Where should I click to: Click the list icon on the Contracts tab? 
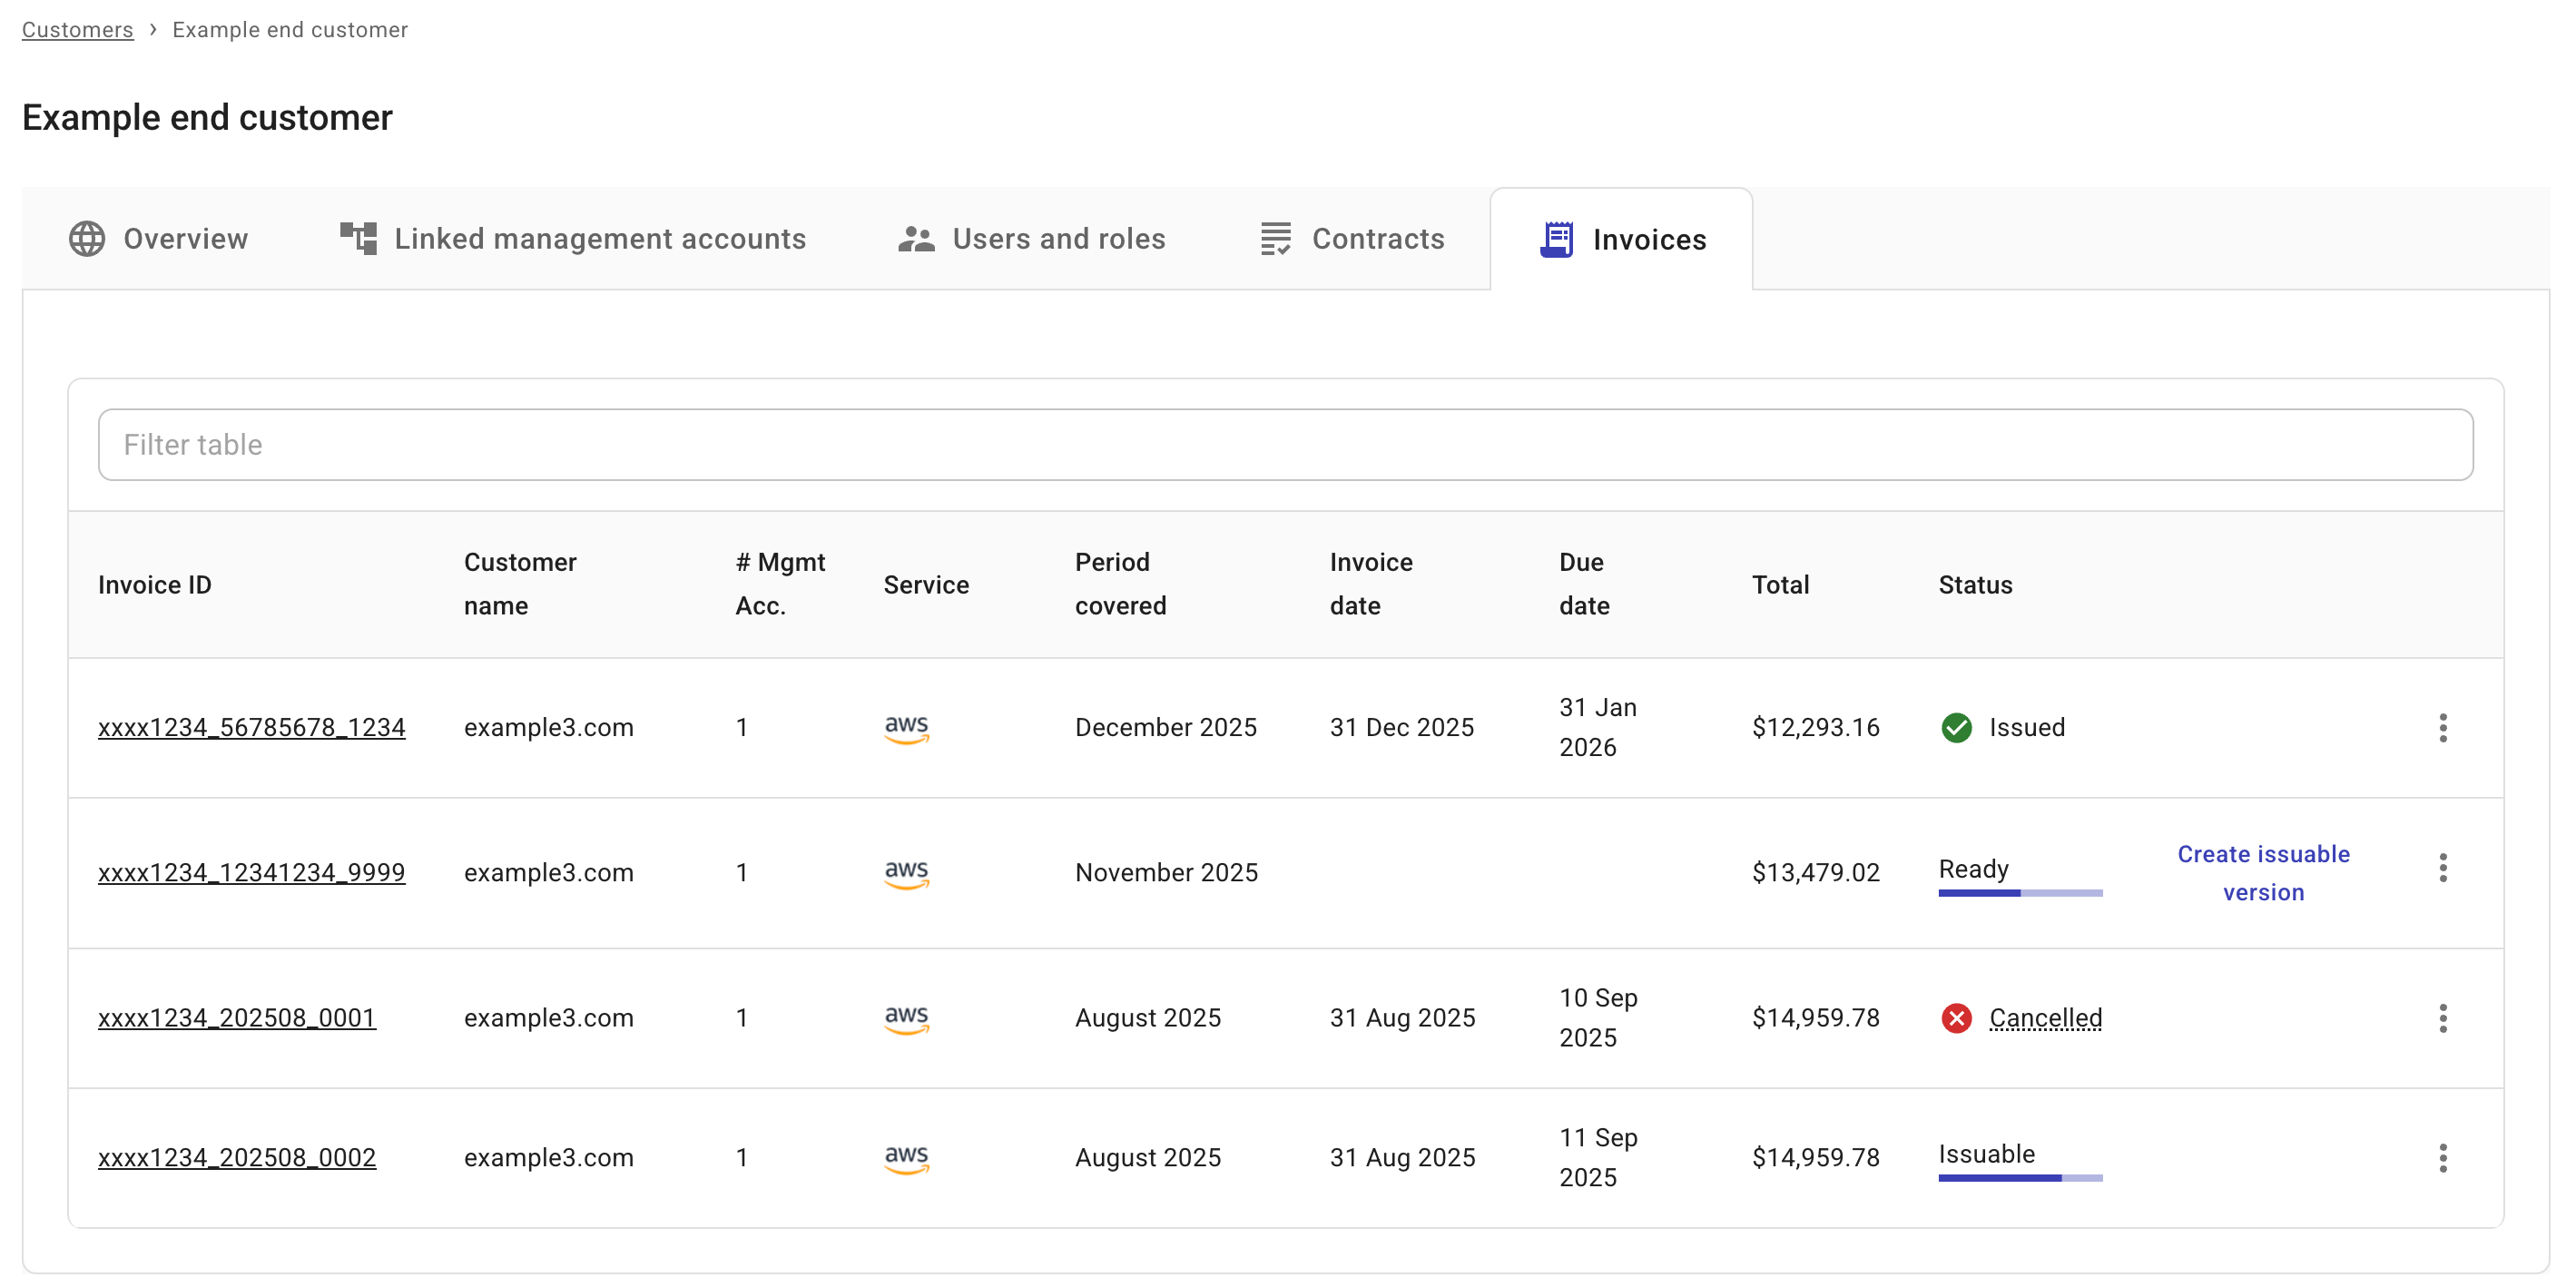[x=1275, y=239]
